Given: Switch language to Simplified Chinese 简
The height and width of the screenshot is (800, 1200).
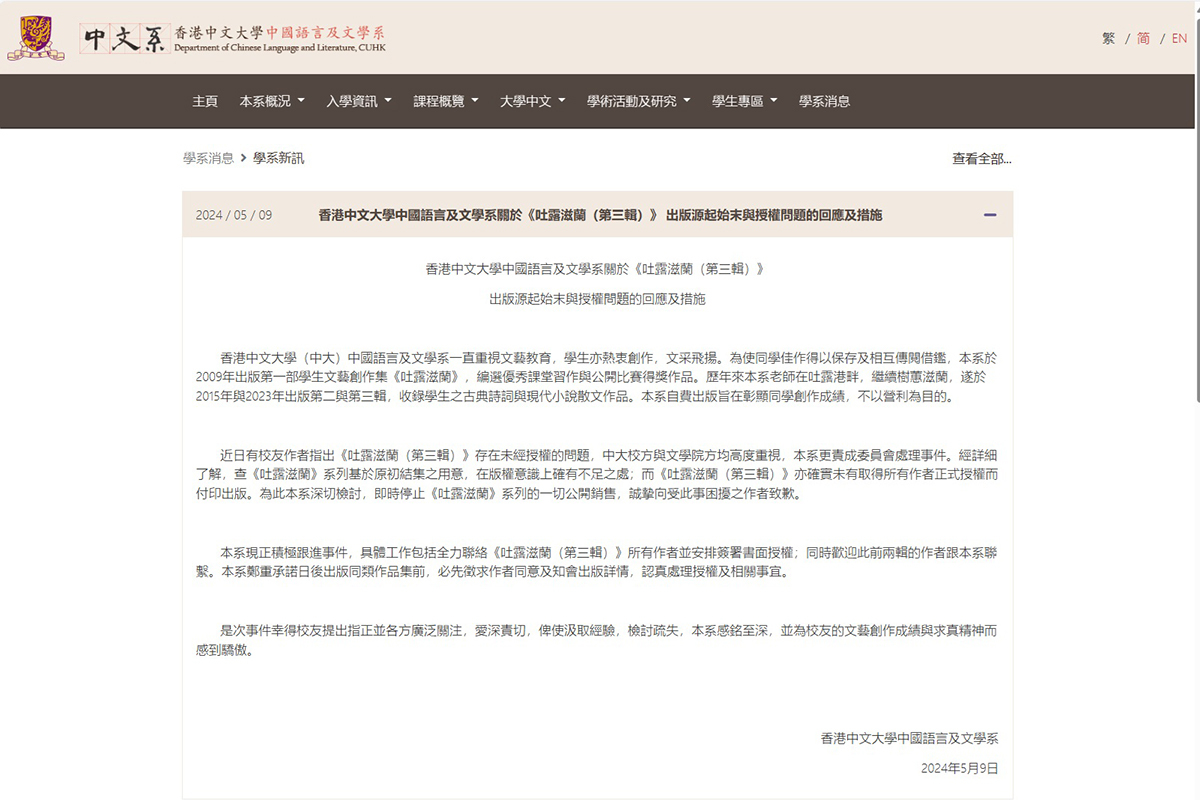Looking at the screenshot, I should [x=1143, y=38].
